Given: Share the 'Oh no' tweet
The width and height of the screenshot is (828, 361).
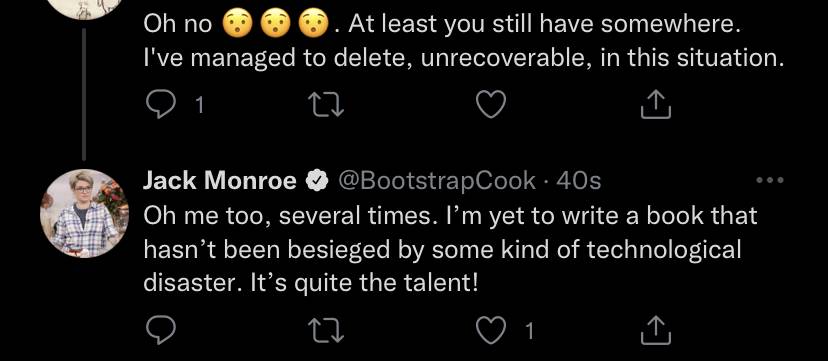Looking at the screenshot, I should (656, 104).
